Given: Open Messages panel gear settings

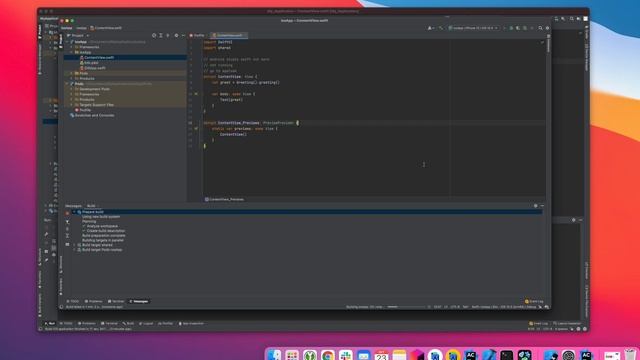Looking at the screenshot, I should coord(536,206).
